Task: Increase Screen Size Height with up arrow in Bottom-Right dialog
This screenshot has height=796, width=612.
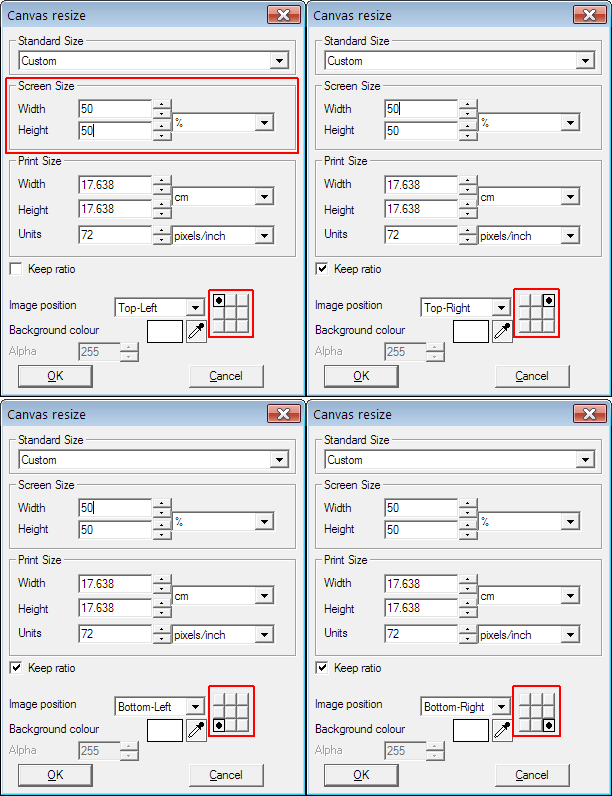Action: (x=468, y=525)
